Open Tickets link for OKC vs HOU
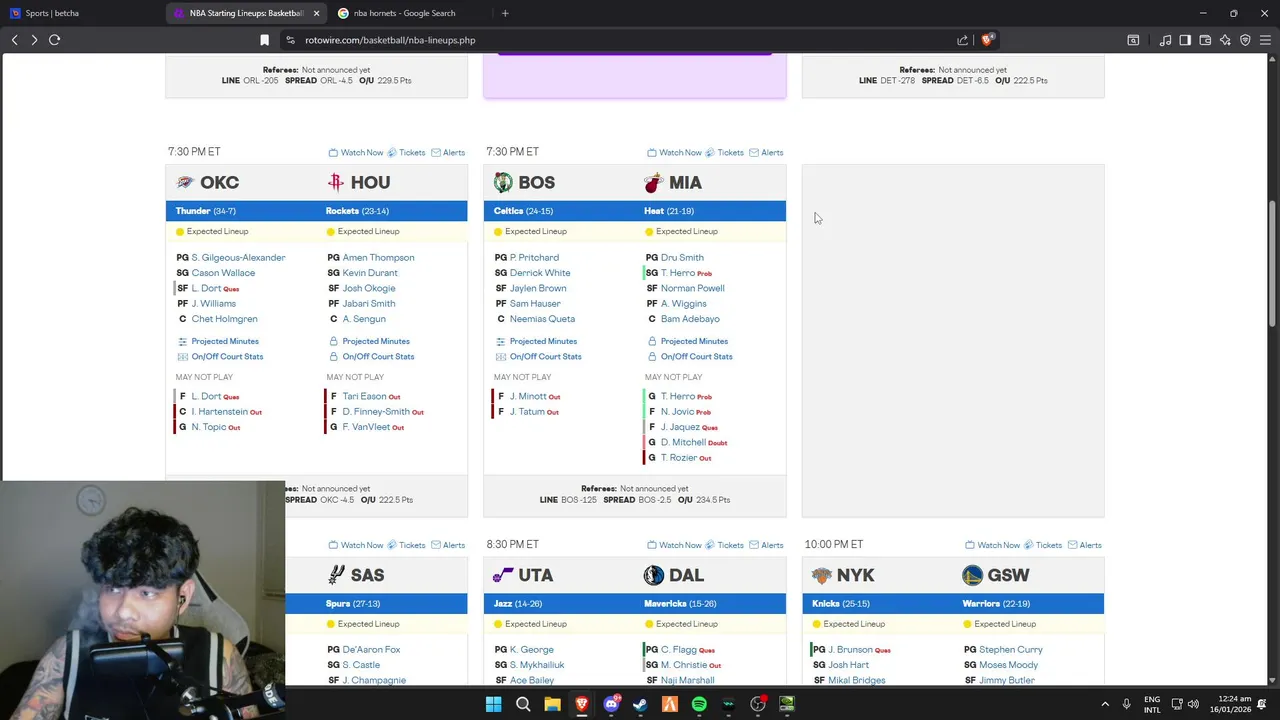This screenshot has height=720, width=1280. 406,153
